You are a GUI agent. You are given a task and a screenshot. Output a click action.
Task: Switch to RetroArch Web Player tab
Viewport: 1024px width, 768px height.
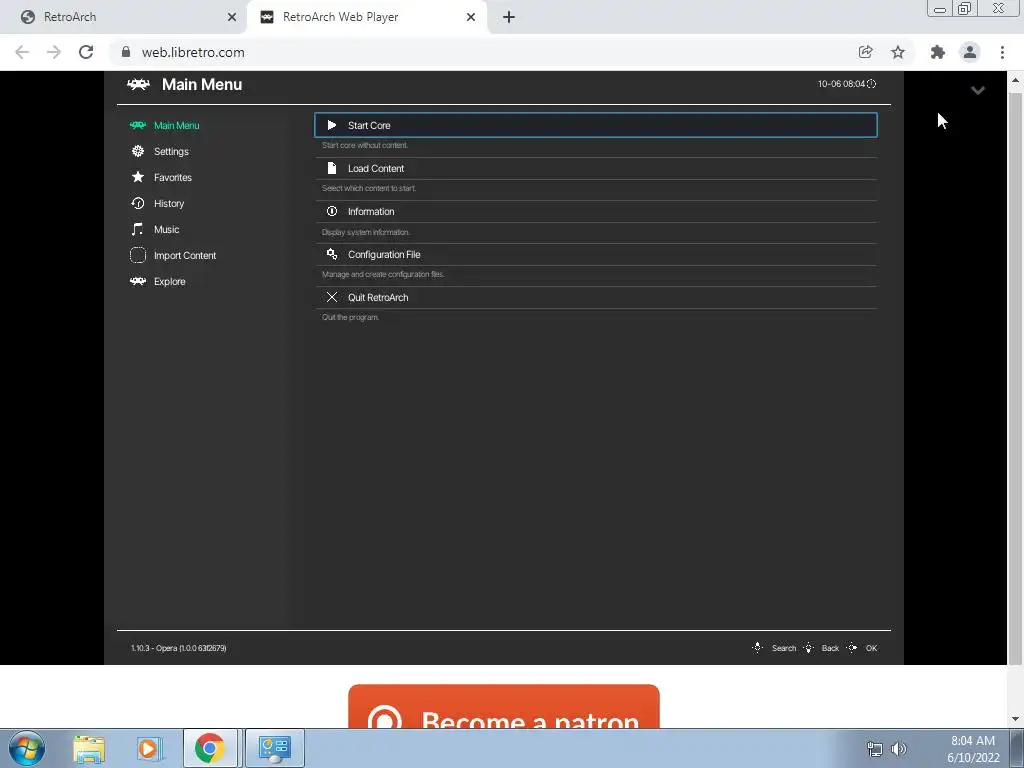click(x=366, y=17)
